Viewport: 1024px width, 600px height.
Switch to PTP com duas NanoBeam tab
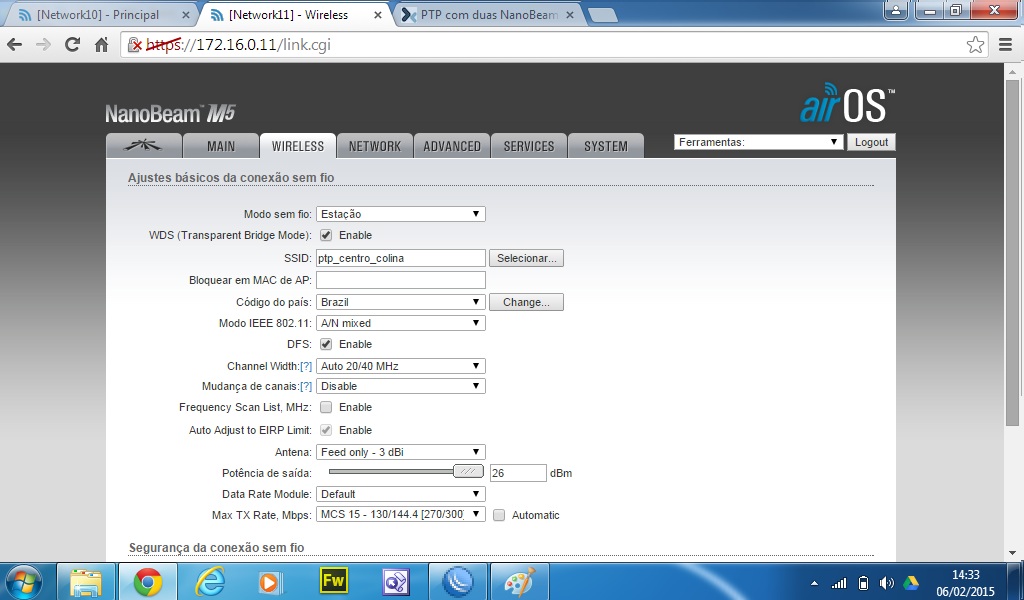click(488, 15)
